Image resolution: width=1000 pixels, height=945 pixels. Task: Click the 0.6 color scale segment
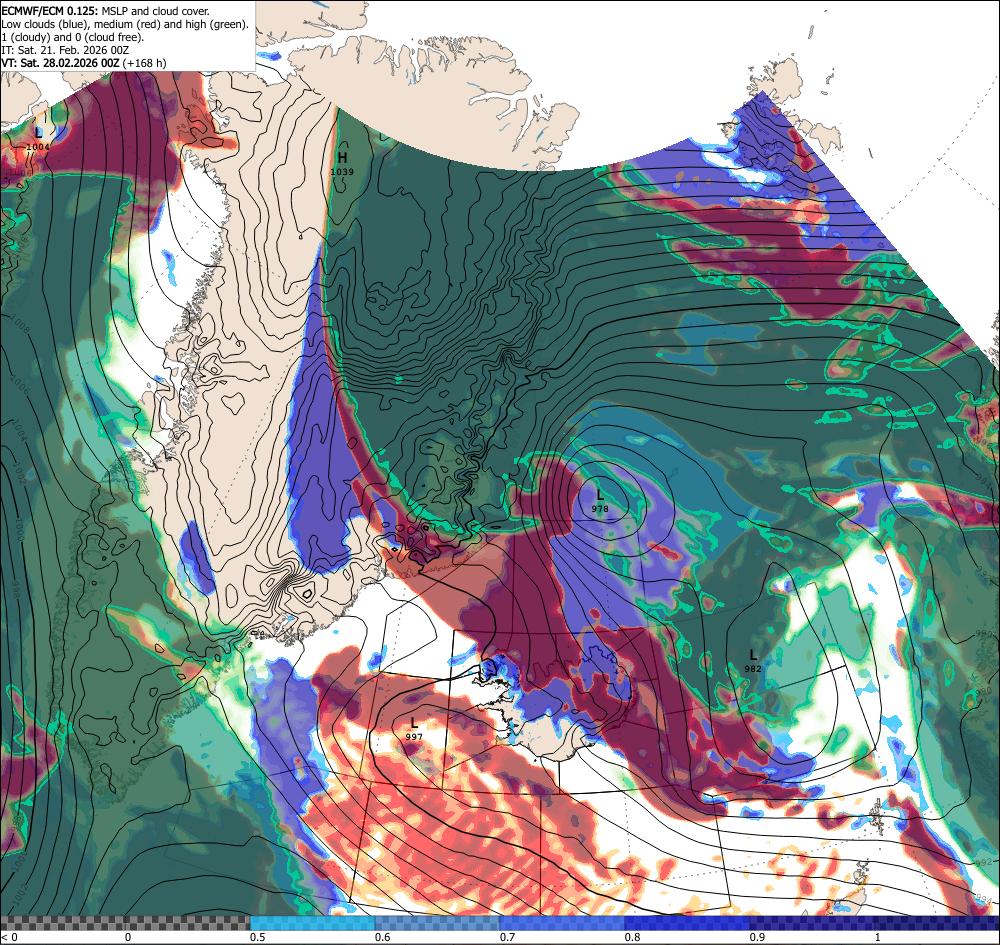coord(437,923)
